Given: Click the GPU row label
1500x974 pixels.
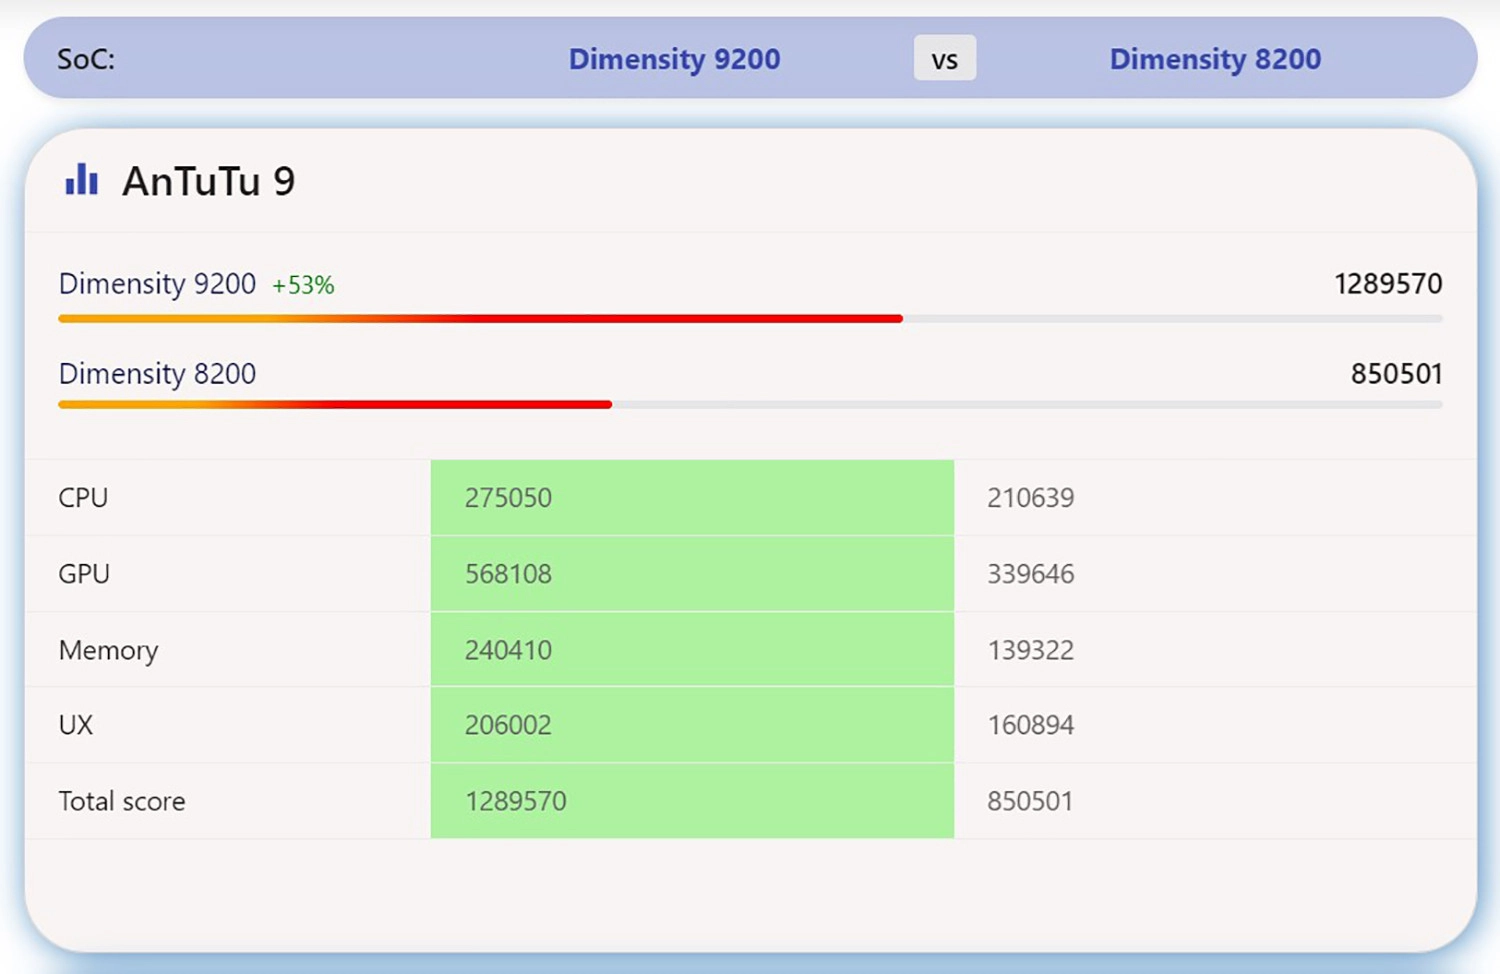Looking at the screenshot, I should [x=84, y=574].
